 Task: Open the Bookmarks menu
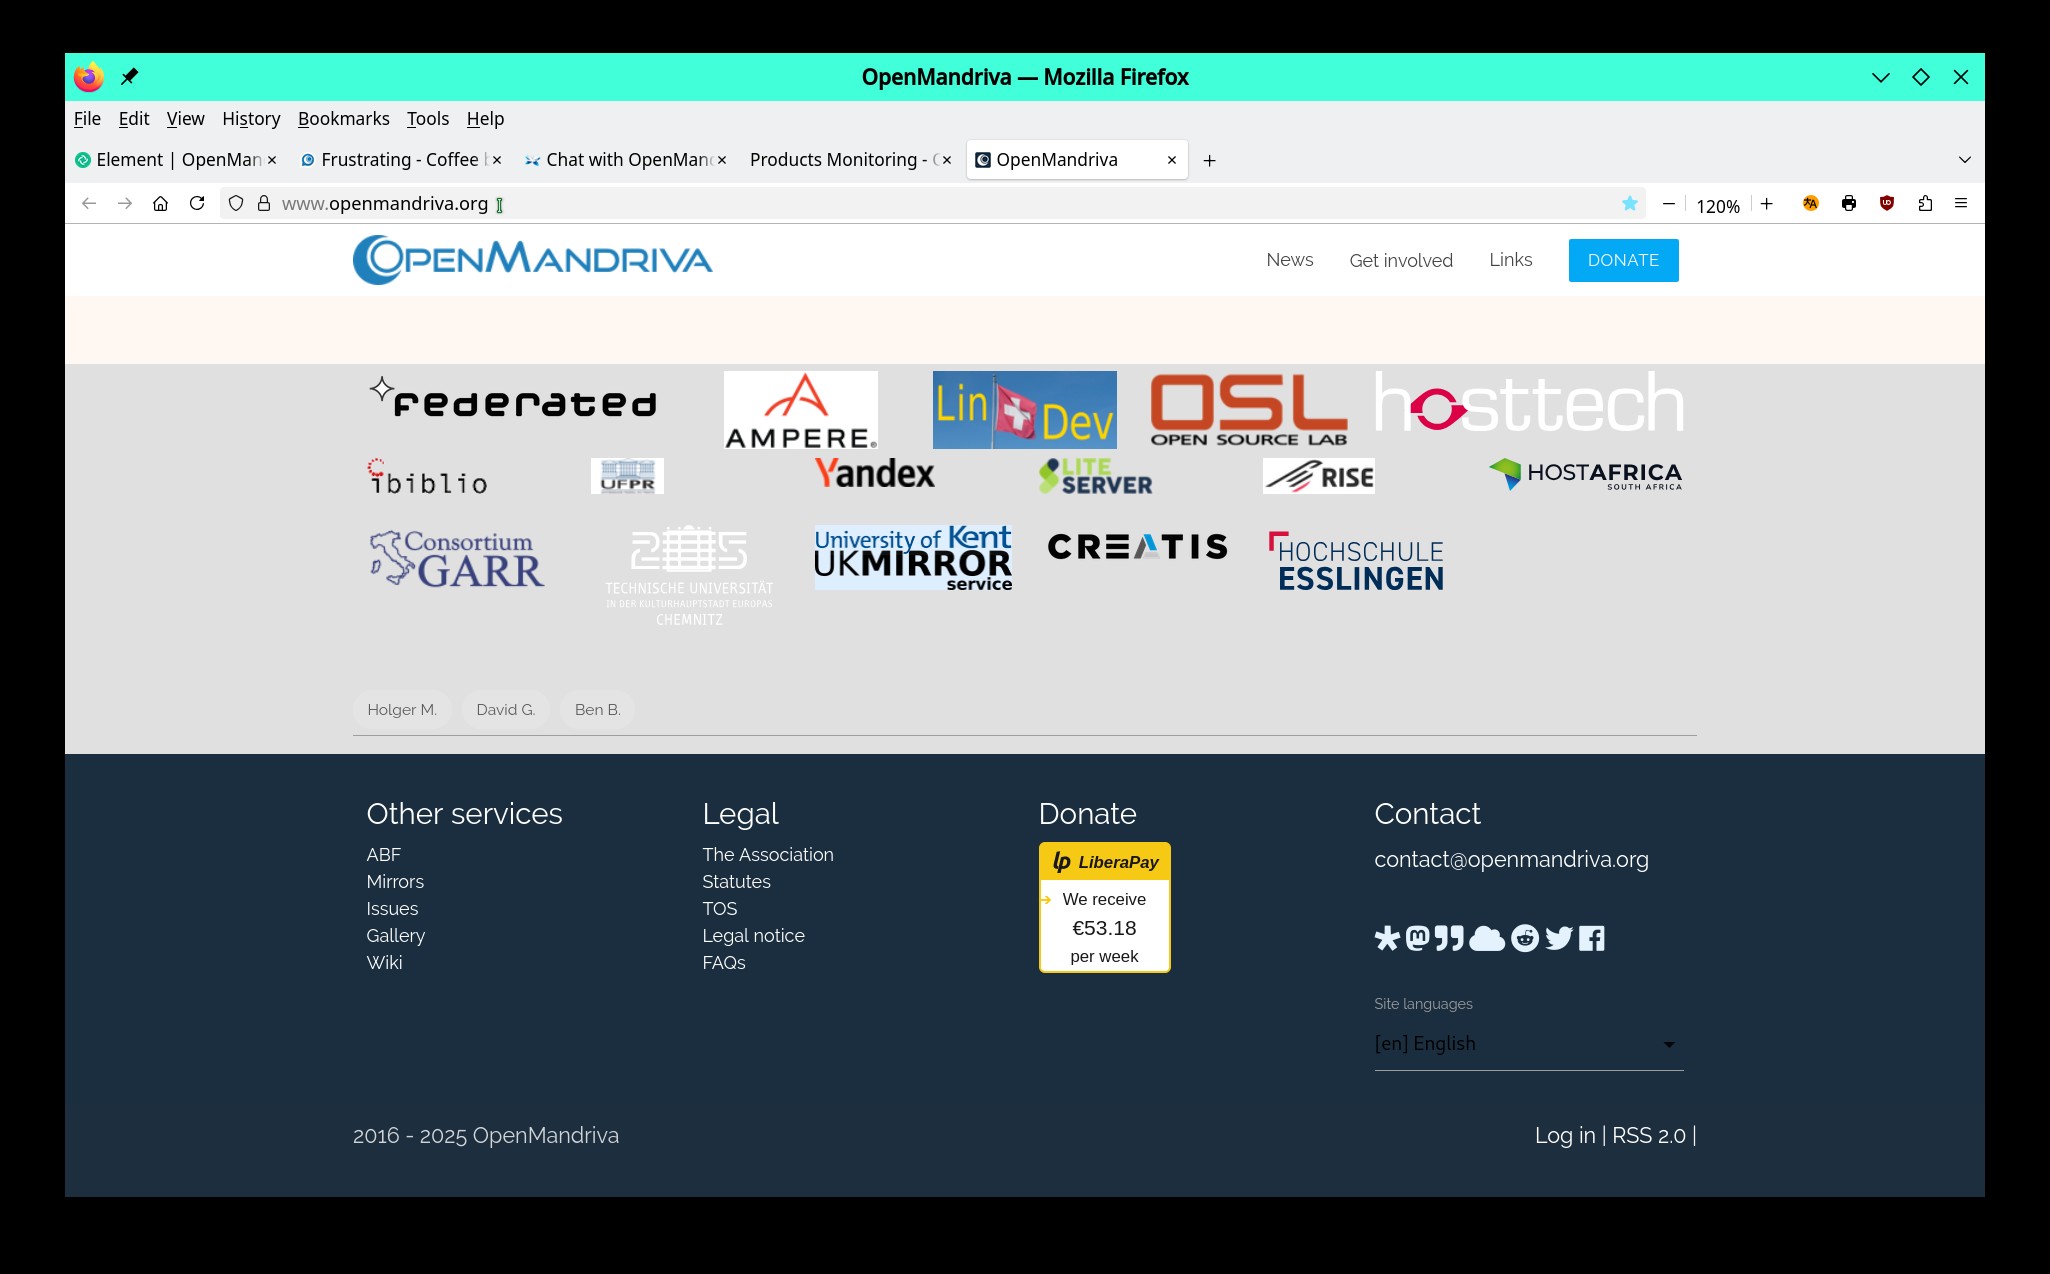pyautogui.click(x=343, y=119)
